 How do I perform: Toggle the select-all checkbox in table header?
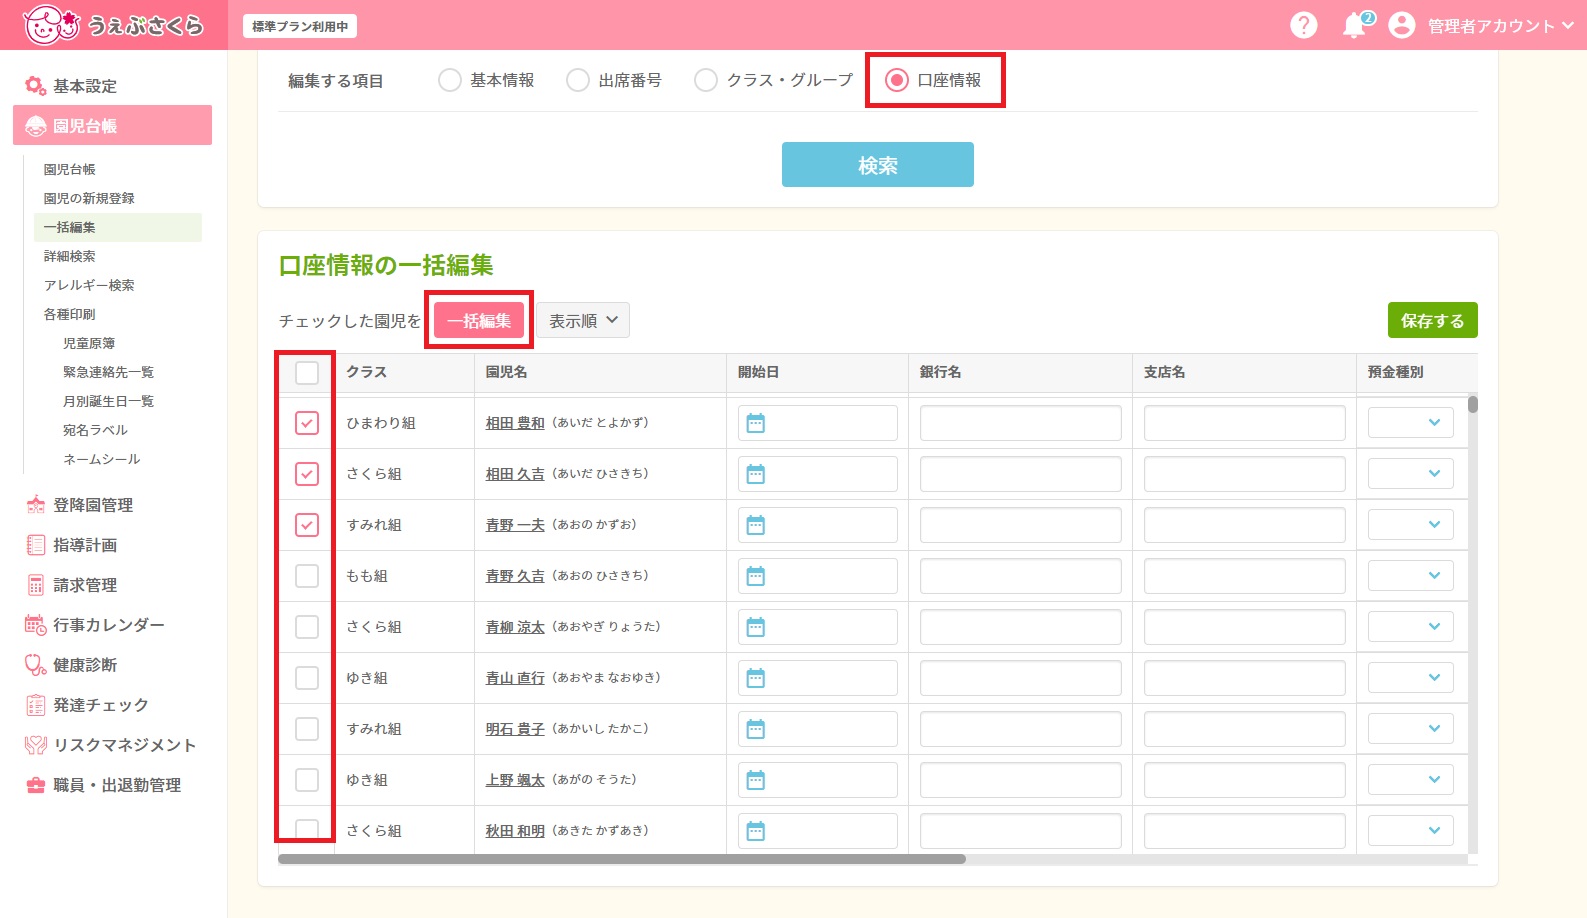(307, 373)
